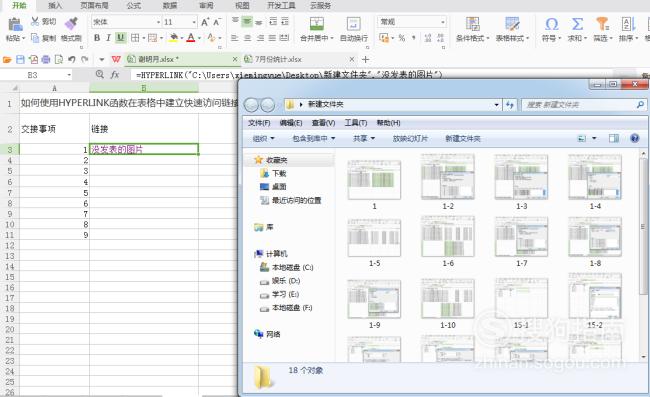Click the 没发表的图片 hyperlink in B3
The image size is (650, 397).
(x=117, y=149)
